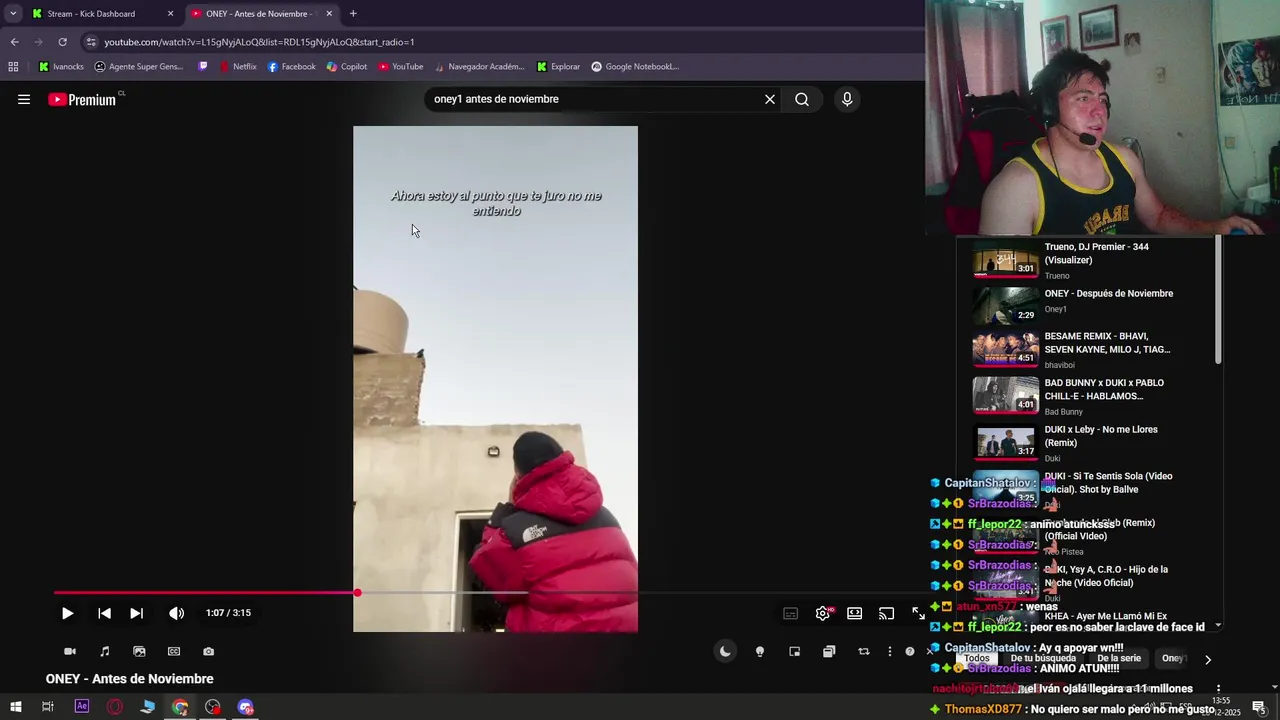
Task: Open YouTube bookmark
Action: 400,67
